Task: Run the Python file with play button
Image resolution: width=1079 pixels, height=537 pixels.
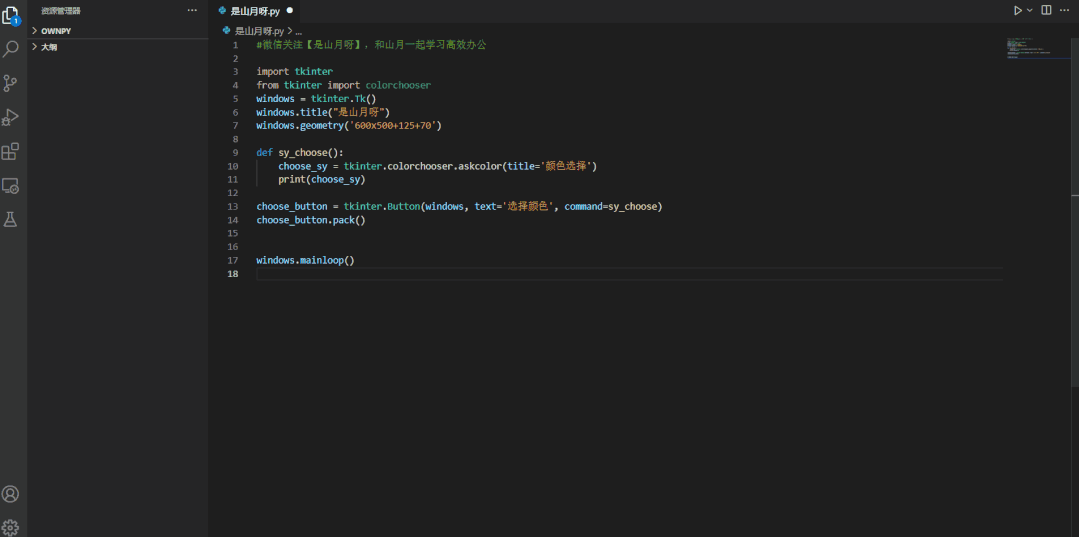Action: [x=1017, y=10]
